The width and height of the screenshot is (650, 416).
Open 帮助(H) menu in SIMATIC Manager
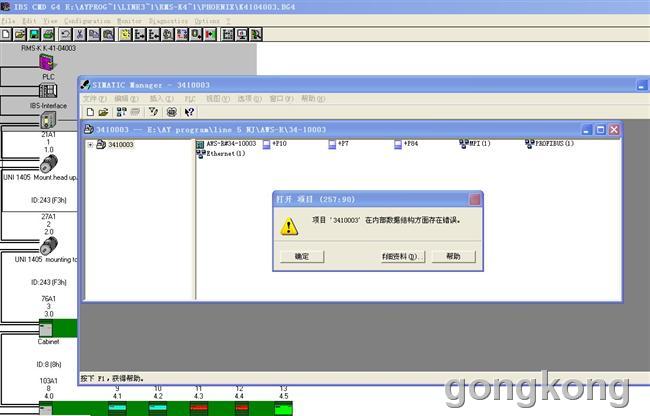tap(313, 99)
